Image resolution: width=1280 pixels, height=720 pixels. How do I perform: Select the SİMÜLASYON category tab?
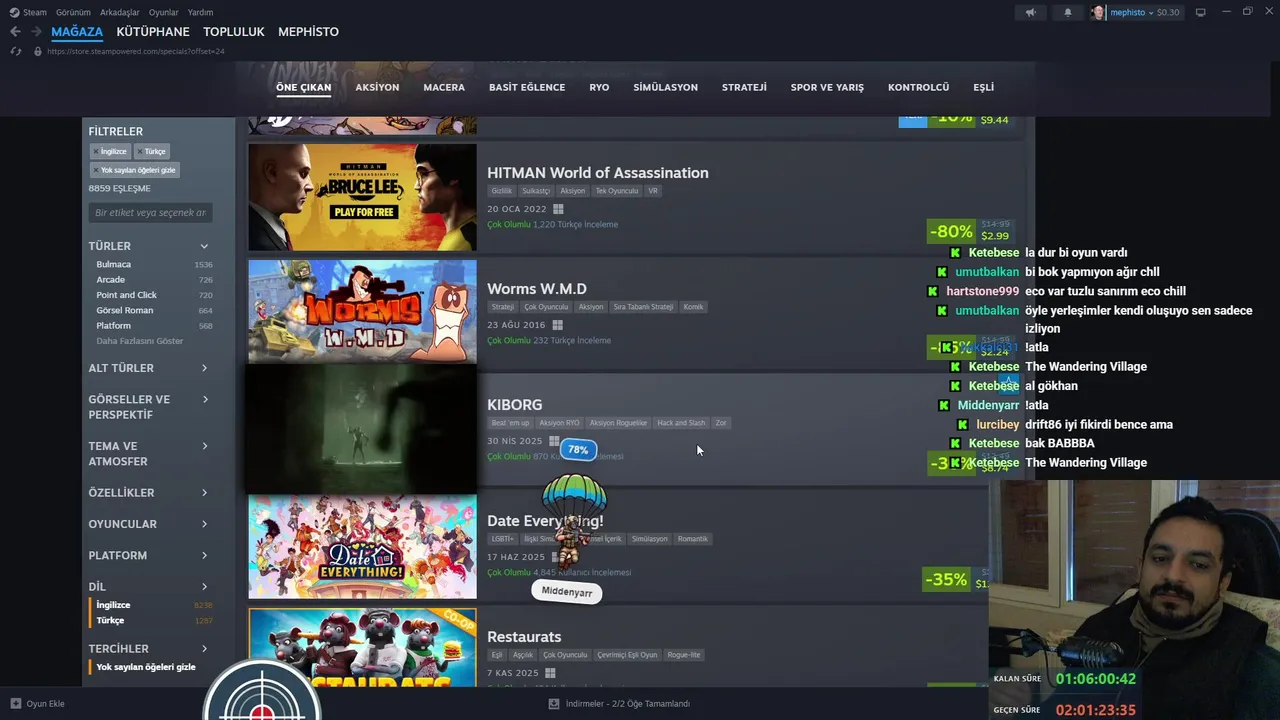tap(665, 88)
